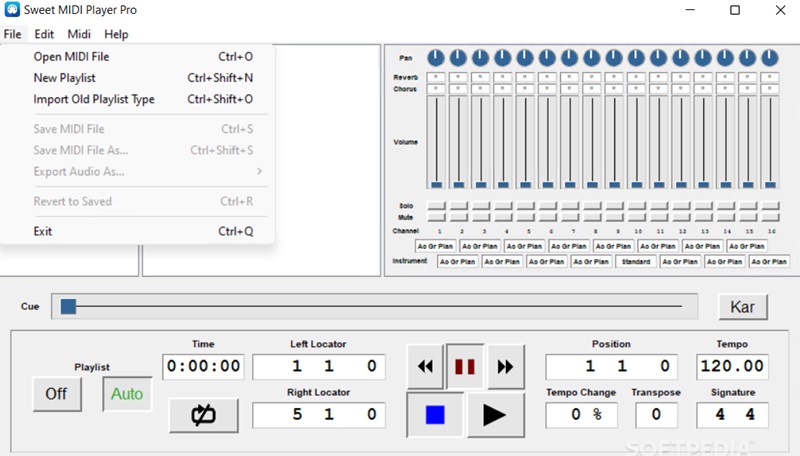This screenshot has width=800, height=456.
Task: Click the Chorus box for channel 1
Action: click(x=436, y=89)
